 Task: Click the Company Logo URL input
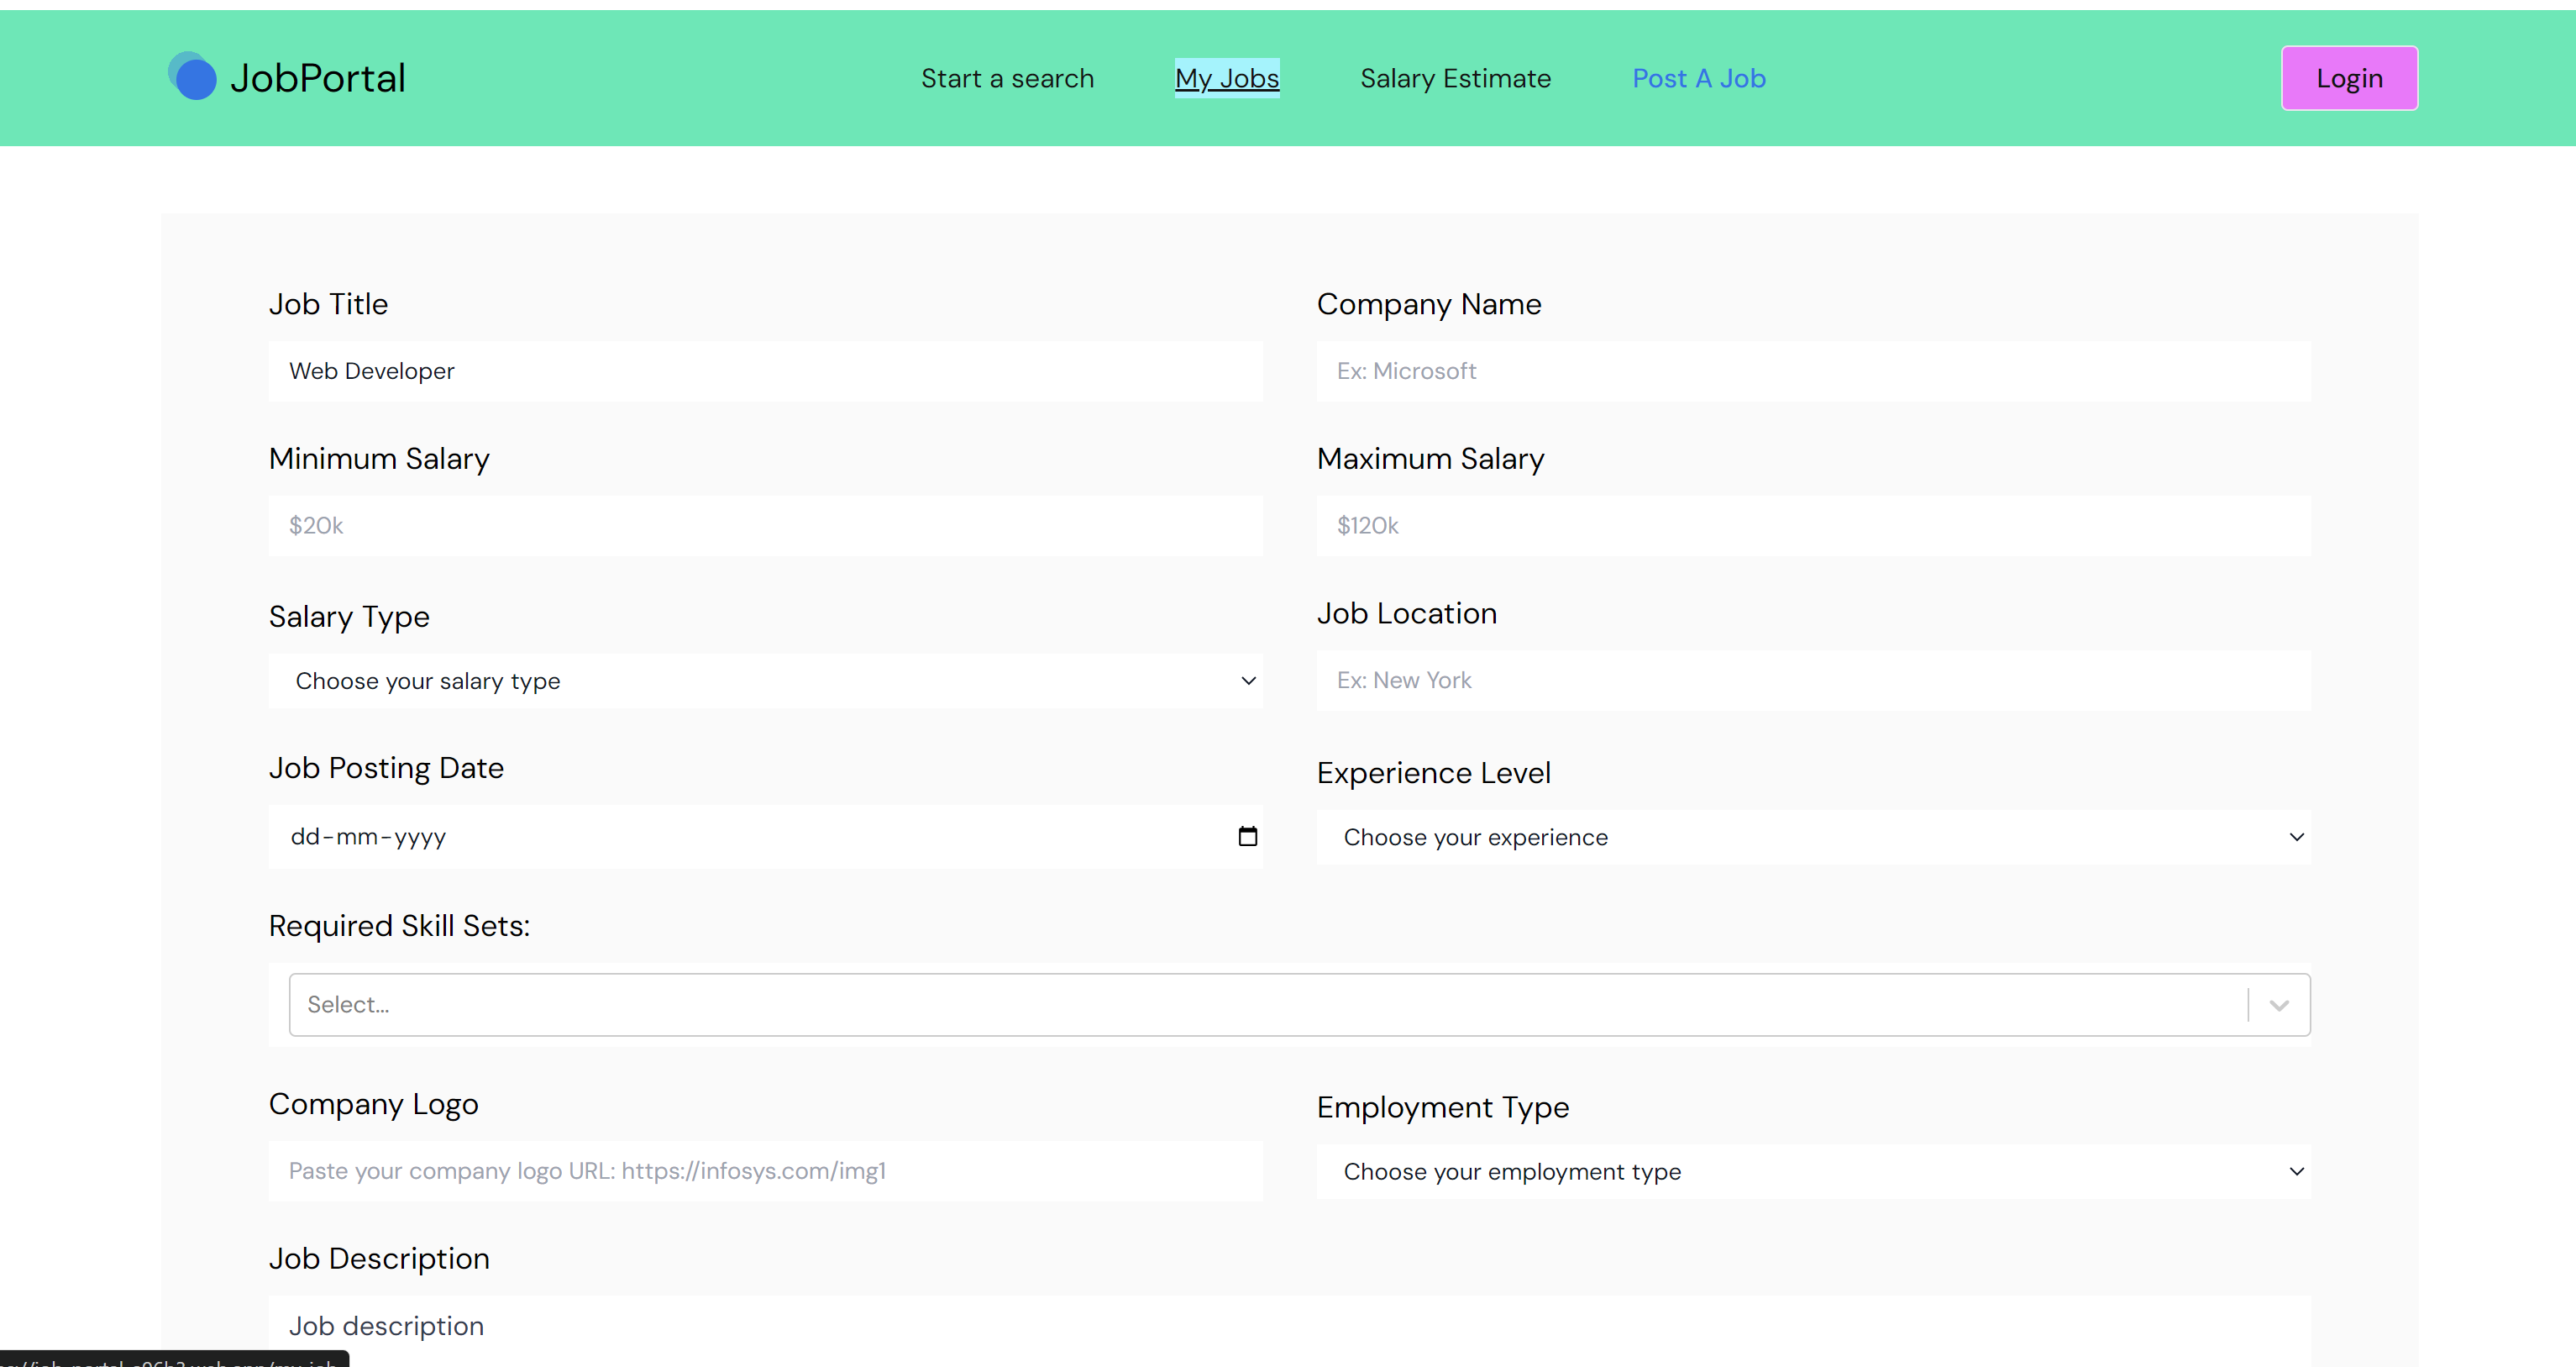765,1171
